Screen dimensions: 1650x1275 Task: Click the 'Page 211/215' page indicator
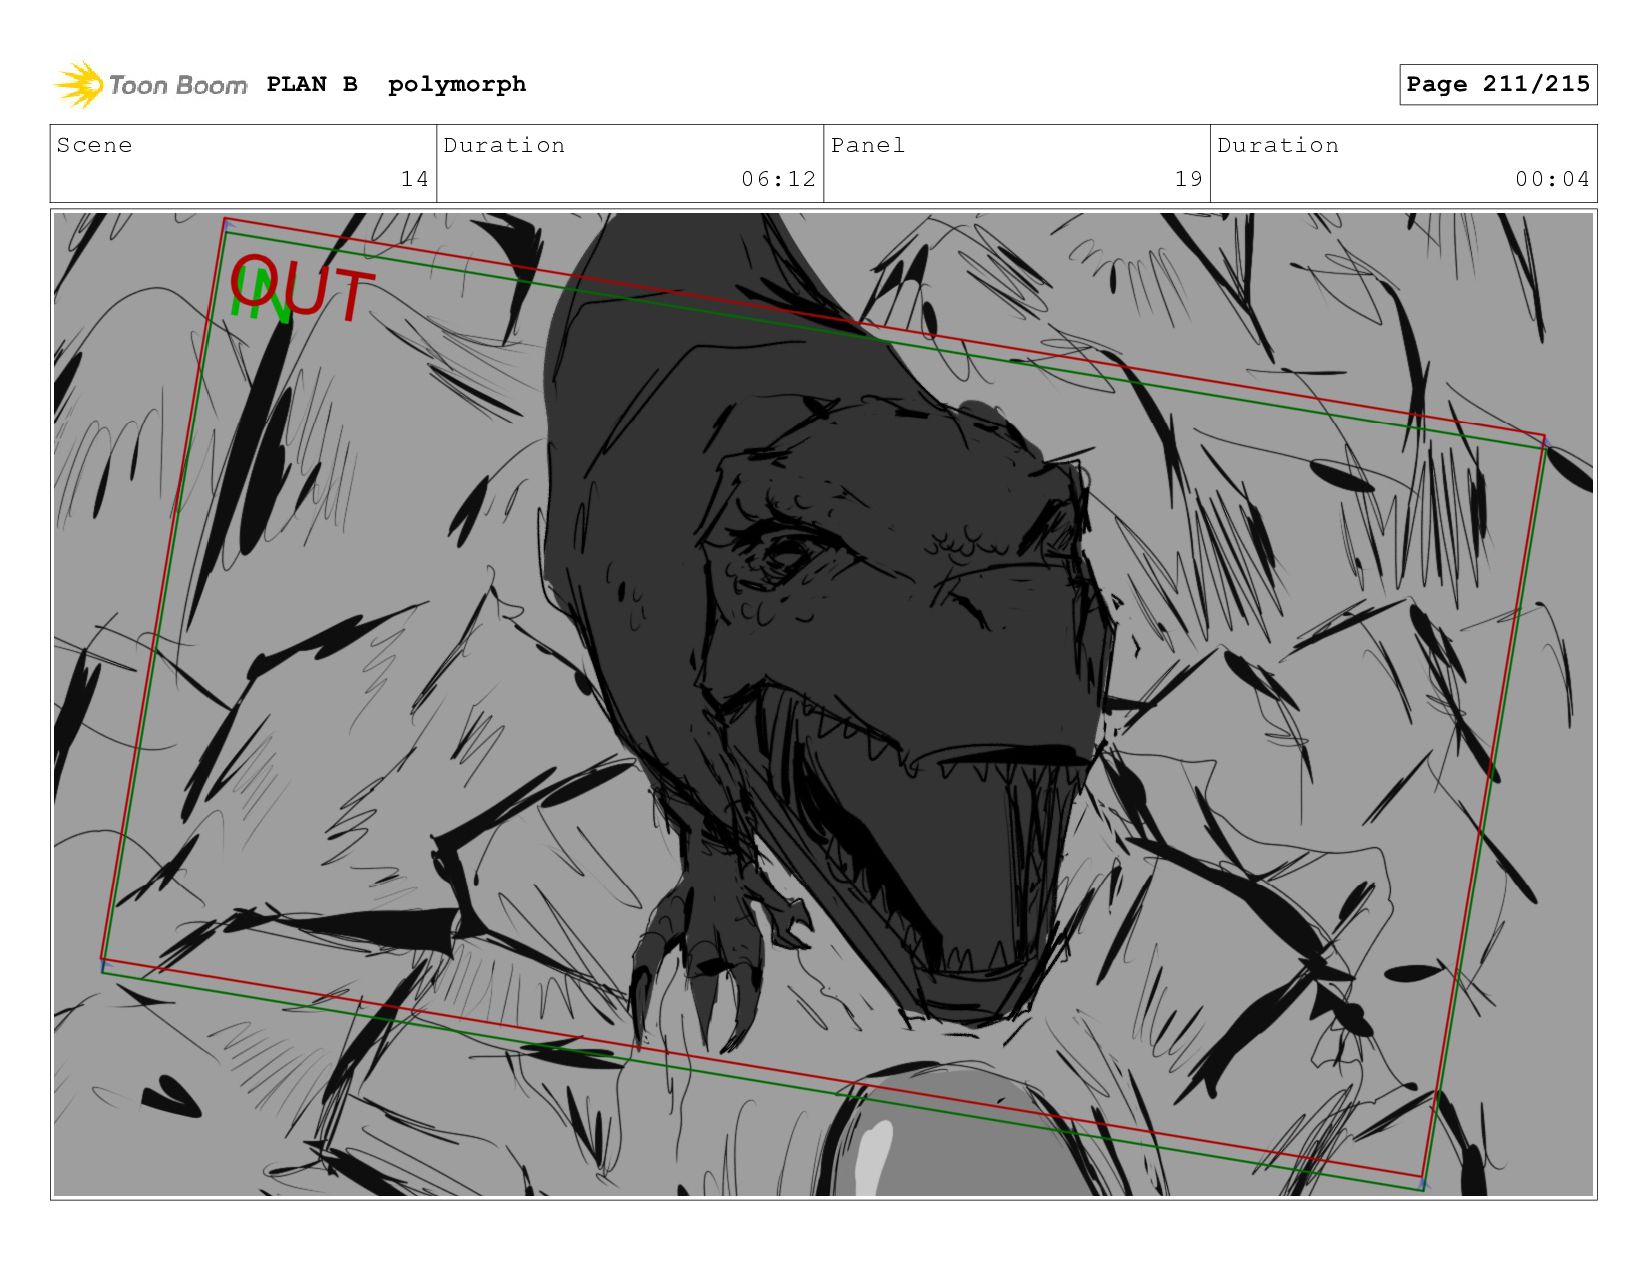coord(1498,84)
